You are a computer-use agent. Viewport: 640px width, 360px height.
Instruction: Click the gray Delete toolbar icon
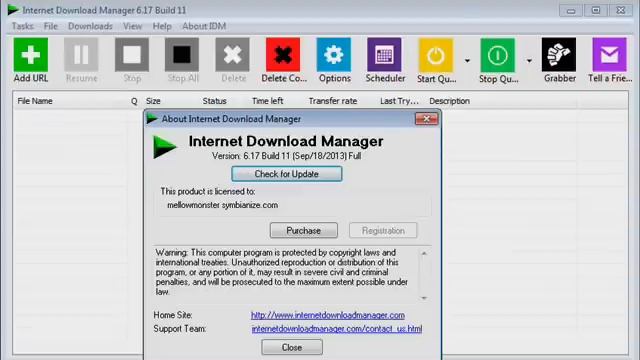pyautogui.click(x=233, y=55)
